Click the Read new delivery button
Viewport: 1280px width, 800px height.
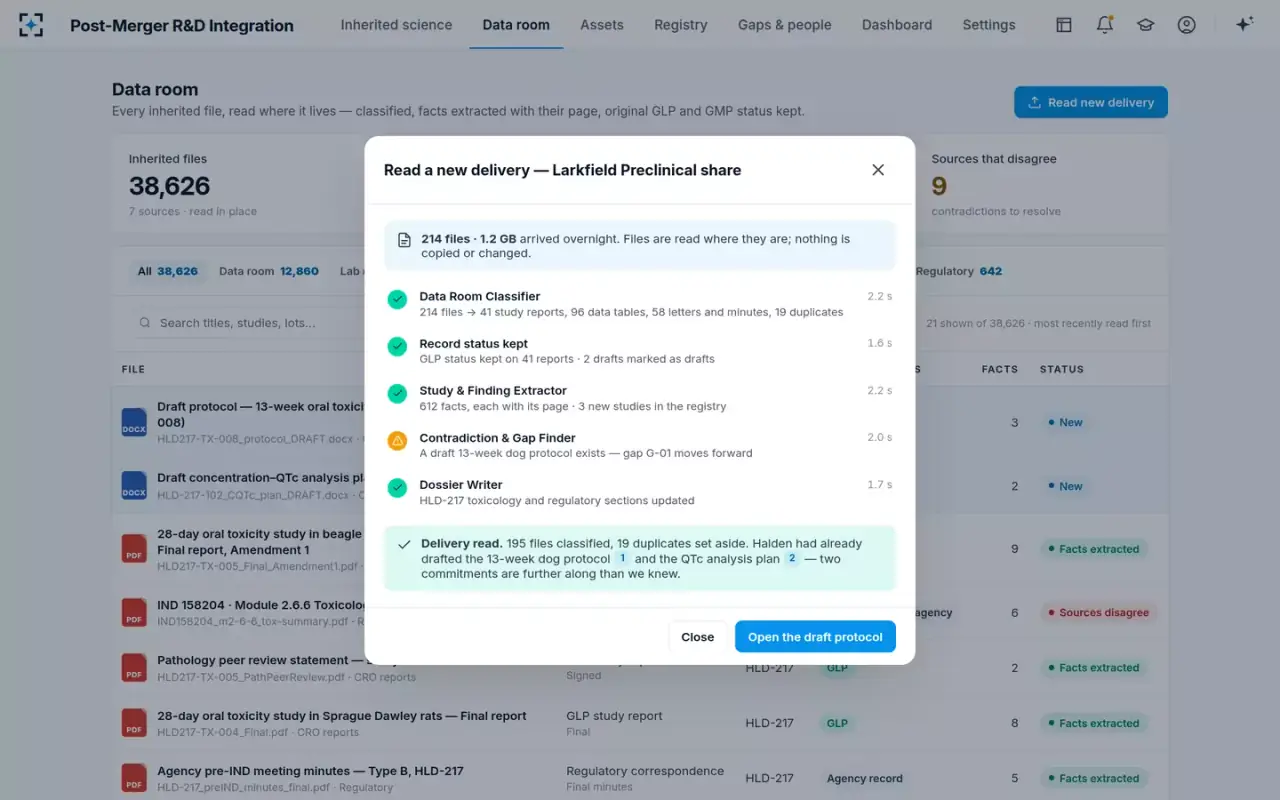[x=1091, y=102]
